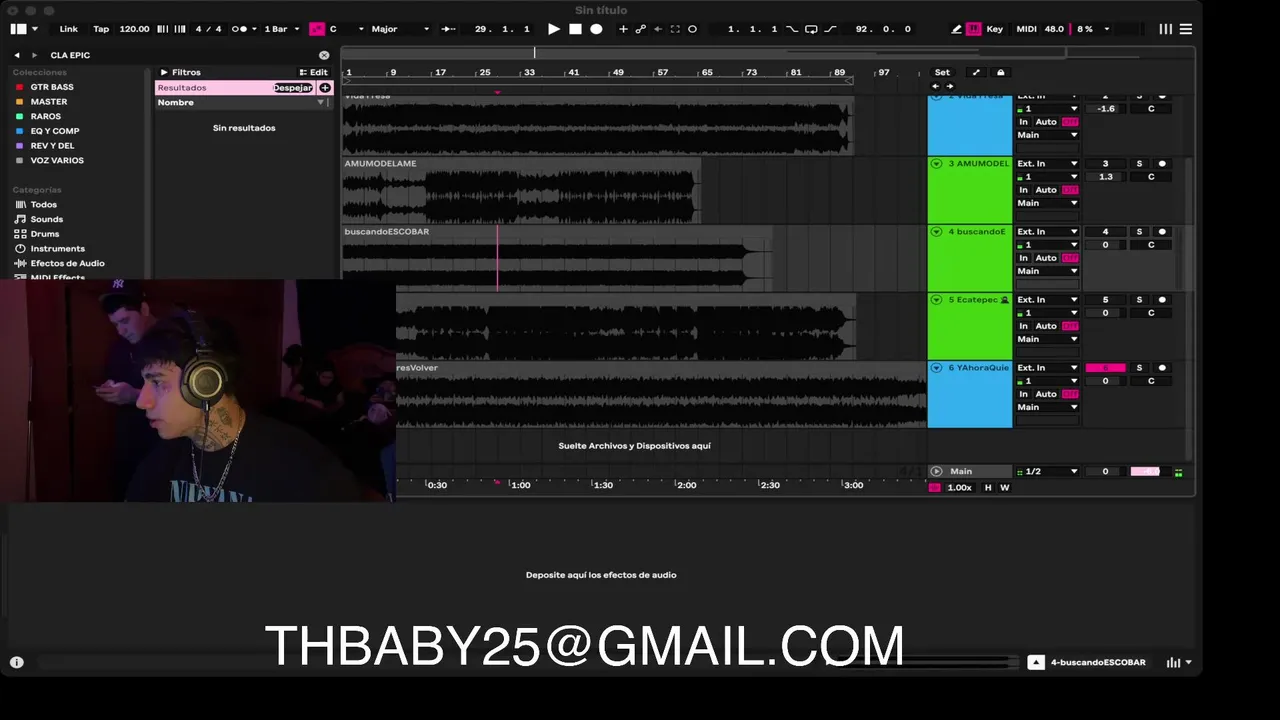Toggle the pink computer MIDI keyboard icon
The width and height of the screenshot is (1280, 720).
[973, 29]
